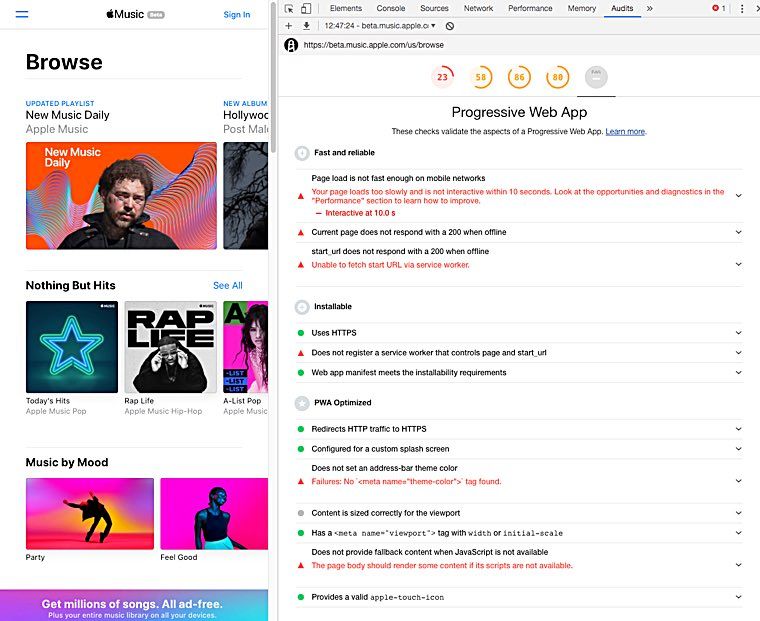Image resolution: width=760 pixels, height=621 pixels.
Task: Select the Audits tab
Action: (622, 8)
